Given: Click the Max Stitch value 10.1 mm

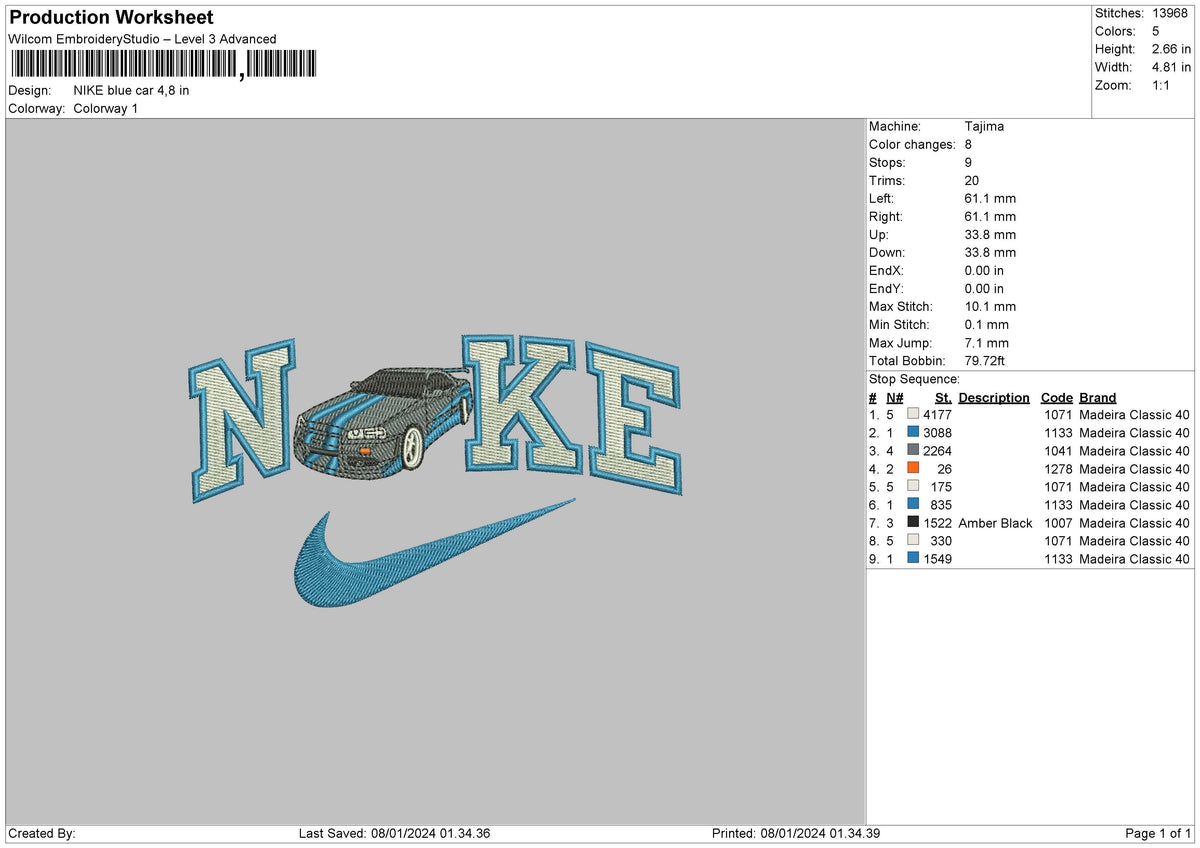Looking at the screenshot, I should (x=990, y=306).
